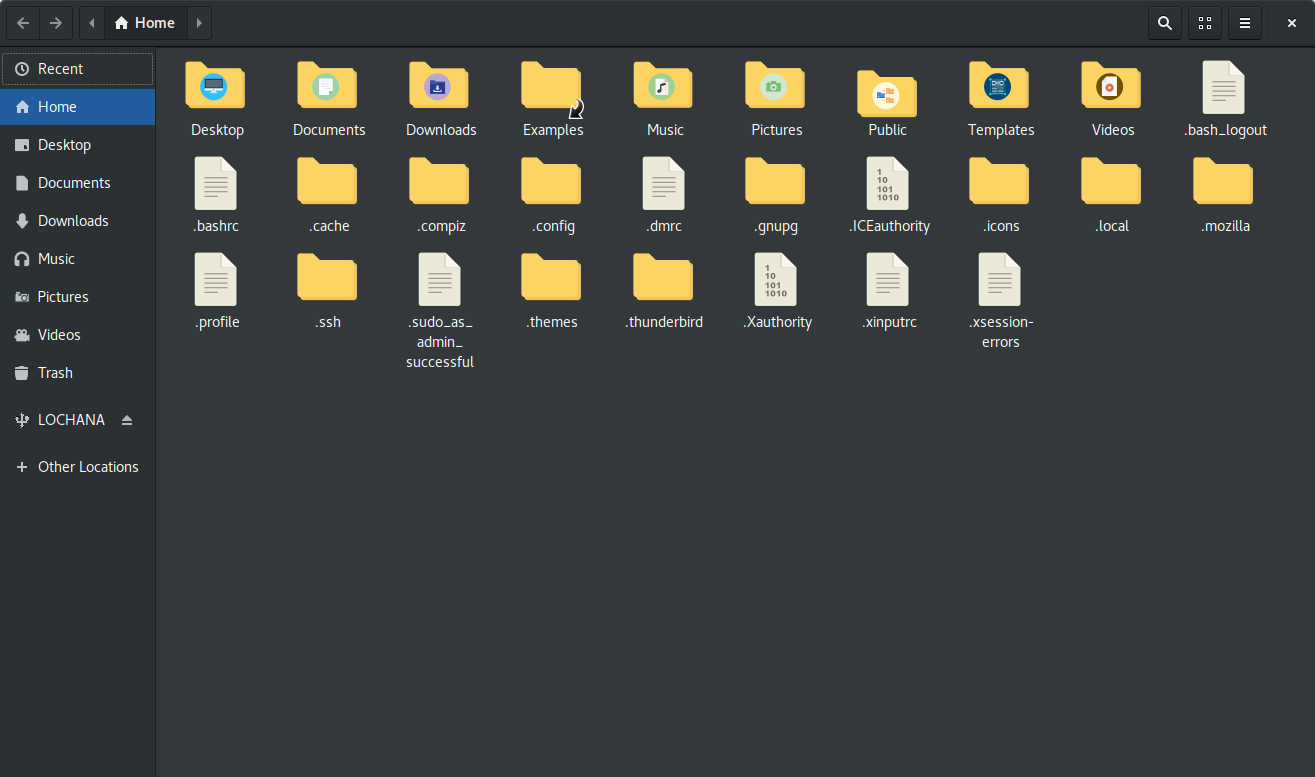Select the .profile file
This screenshot has width=1315, height=777.
(x=215, y=279)
